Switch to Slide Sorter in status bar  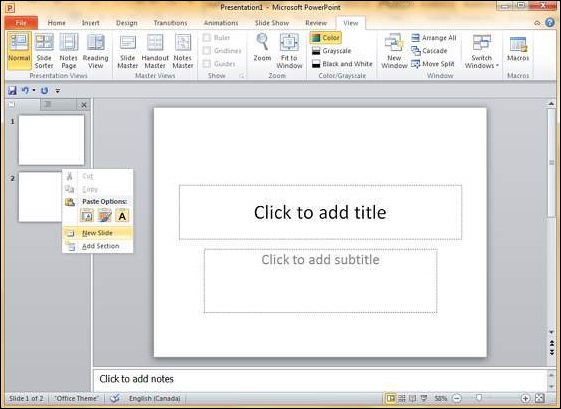402,398
